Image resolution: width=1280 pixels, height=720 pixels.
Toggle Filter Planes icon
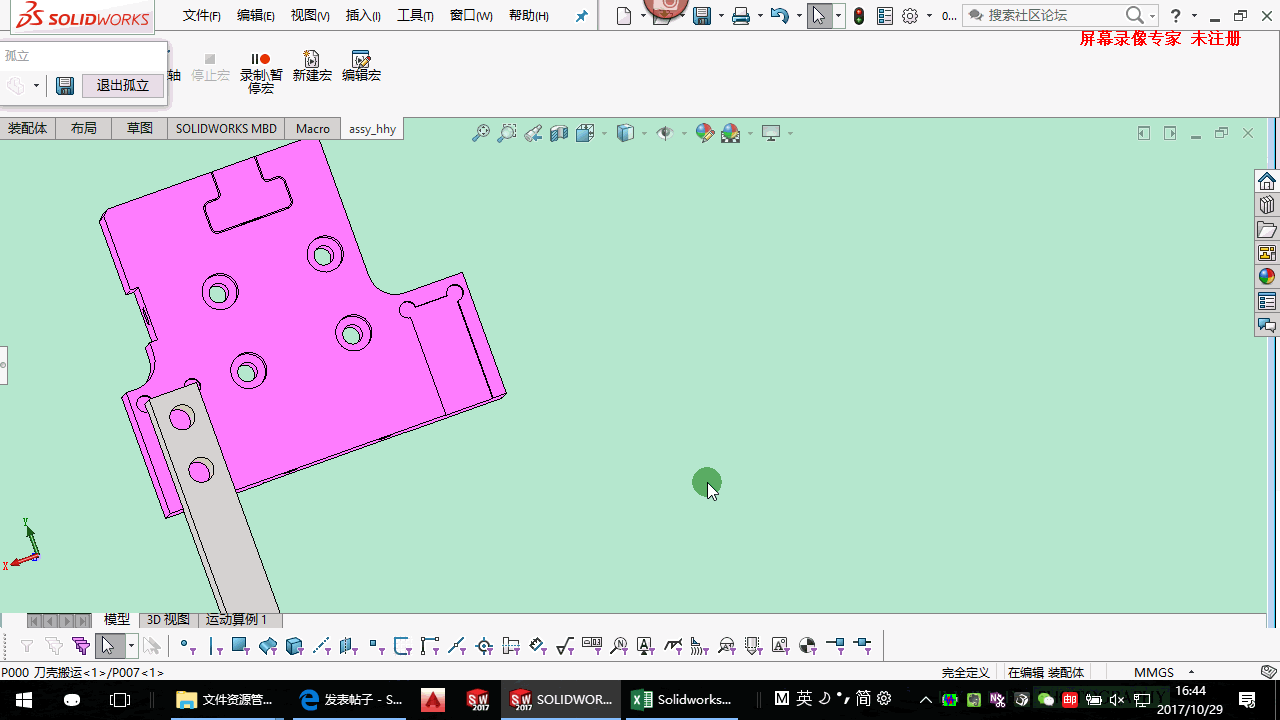click(x=349, y=646)
